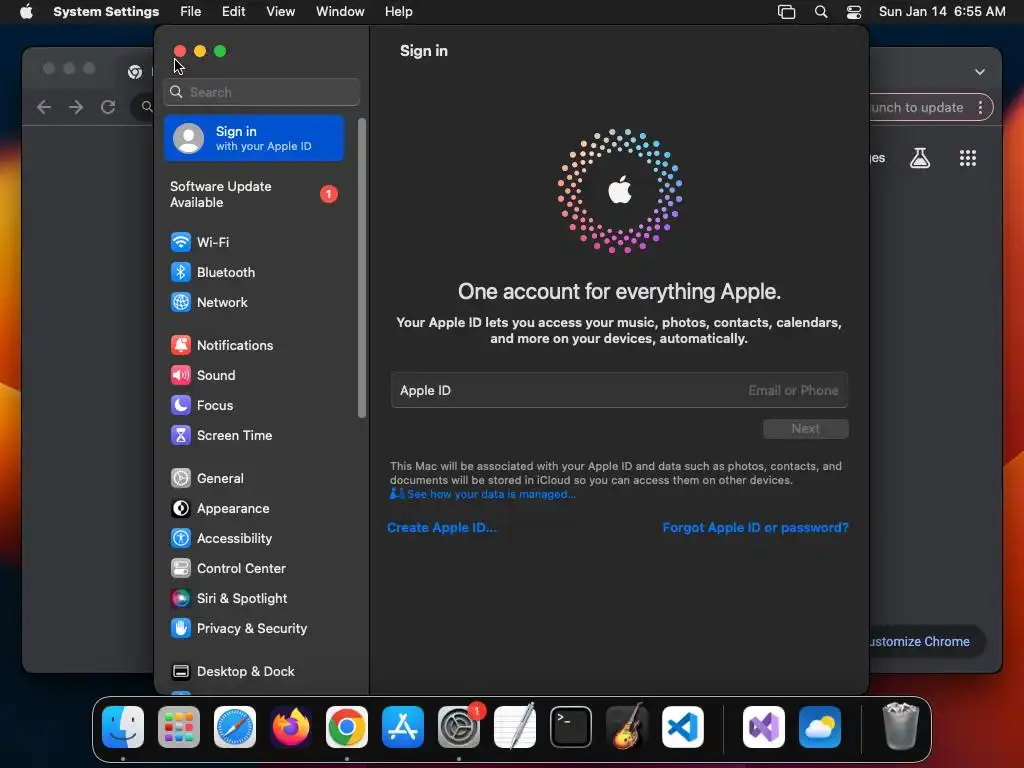Open the Apple menu
This screenshot has width=1024, height=768.
click(26, 12)
